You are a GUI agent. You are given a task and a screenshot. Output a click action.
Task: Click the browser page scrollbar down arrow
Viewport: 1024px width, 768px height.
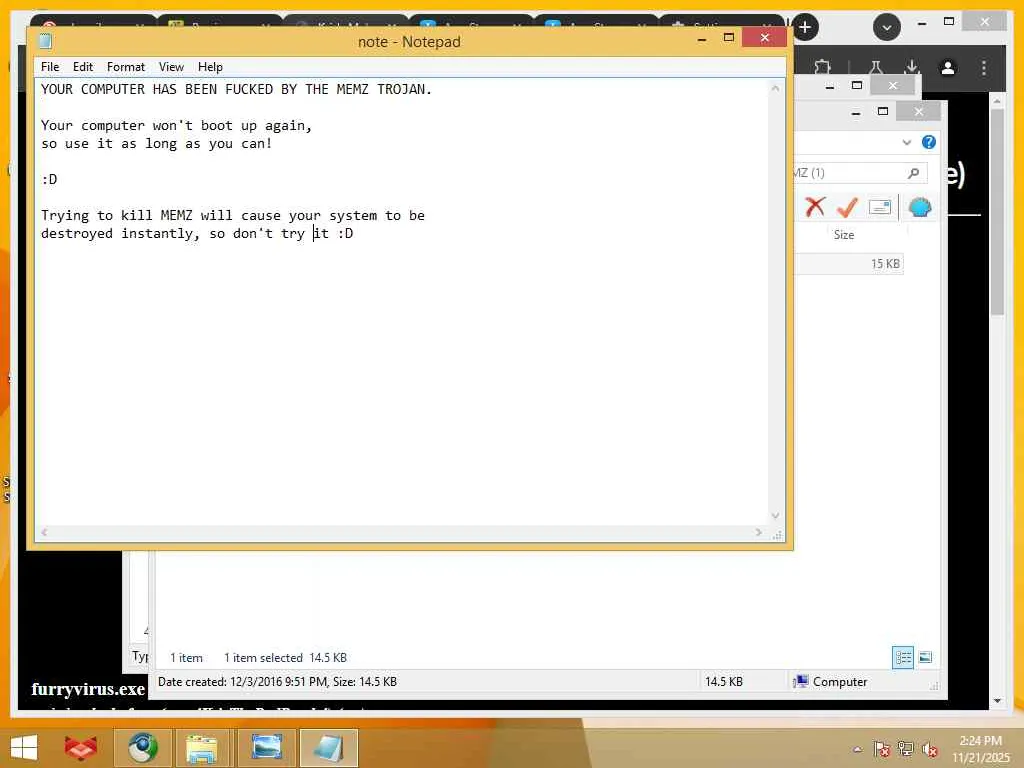pyautogui.click(x=997, y=701)
